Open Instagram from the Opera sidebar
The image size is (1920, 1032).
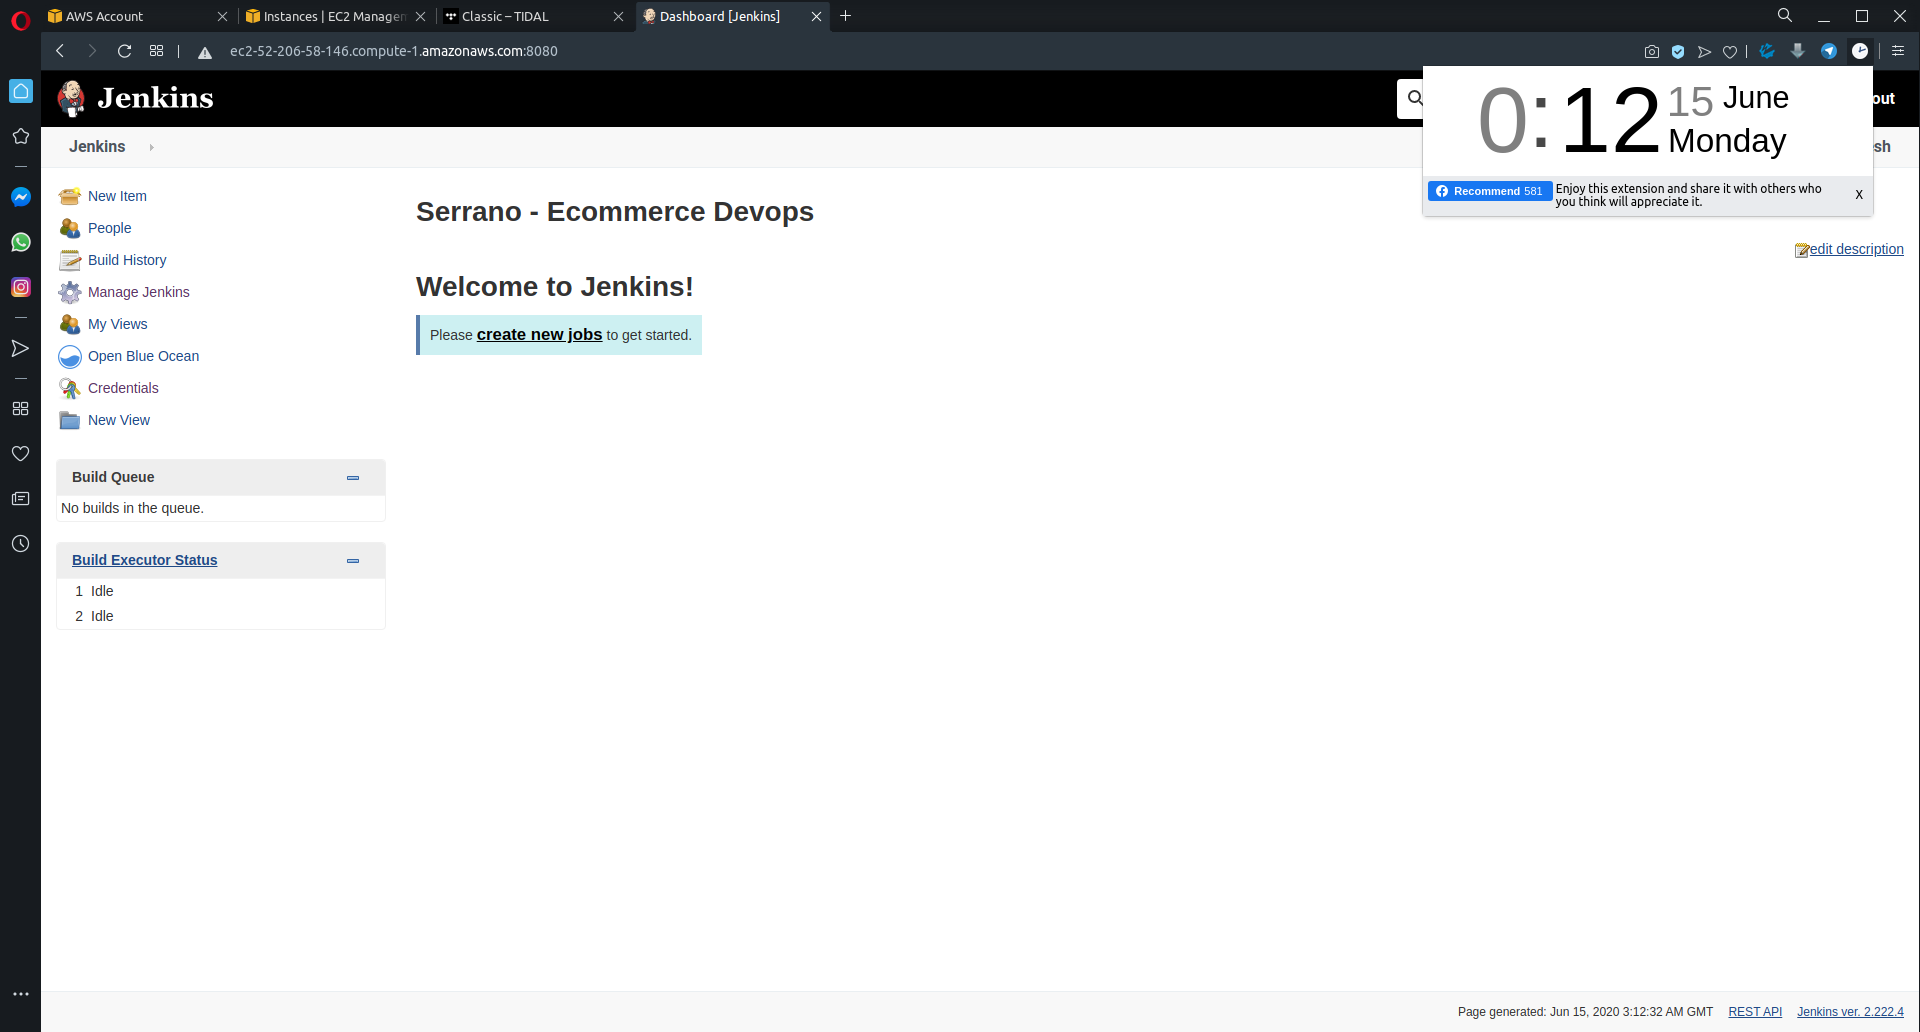(20, 287)
